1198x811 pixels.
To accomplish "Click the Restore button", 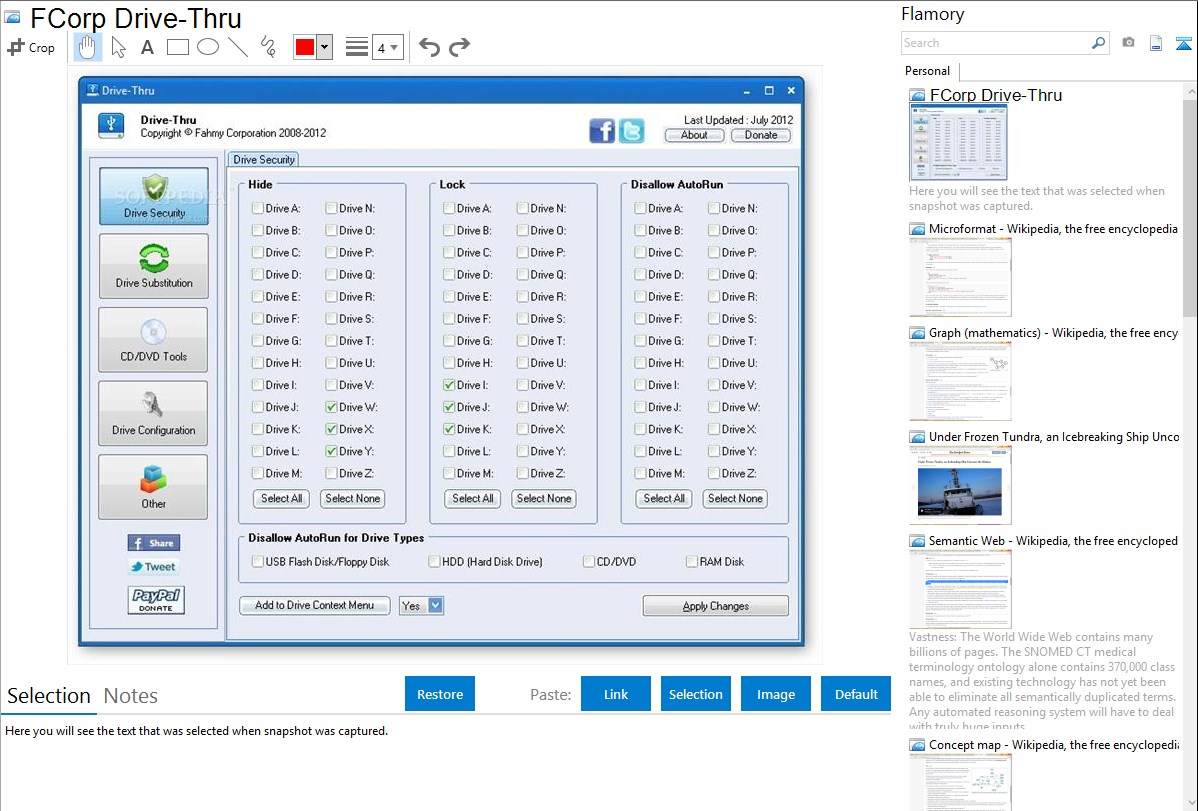I will [x=440, y=694].
